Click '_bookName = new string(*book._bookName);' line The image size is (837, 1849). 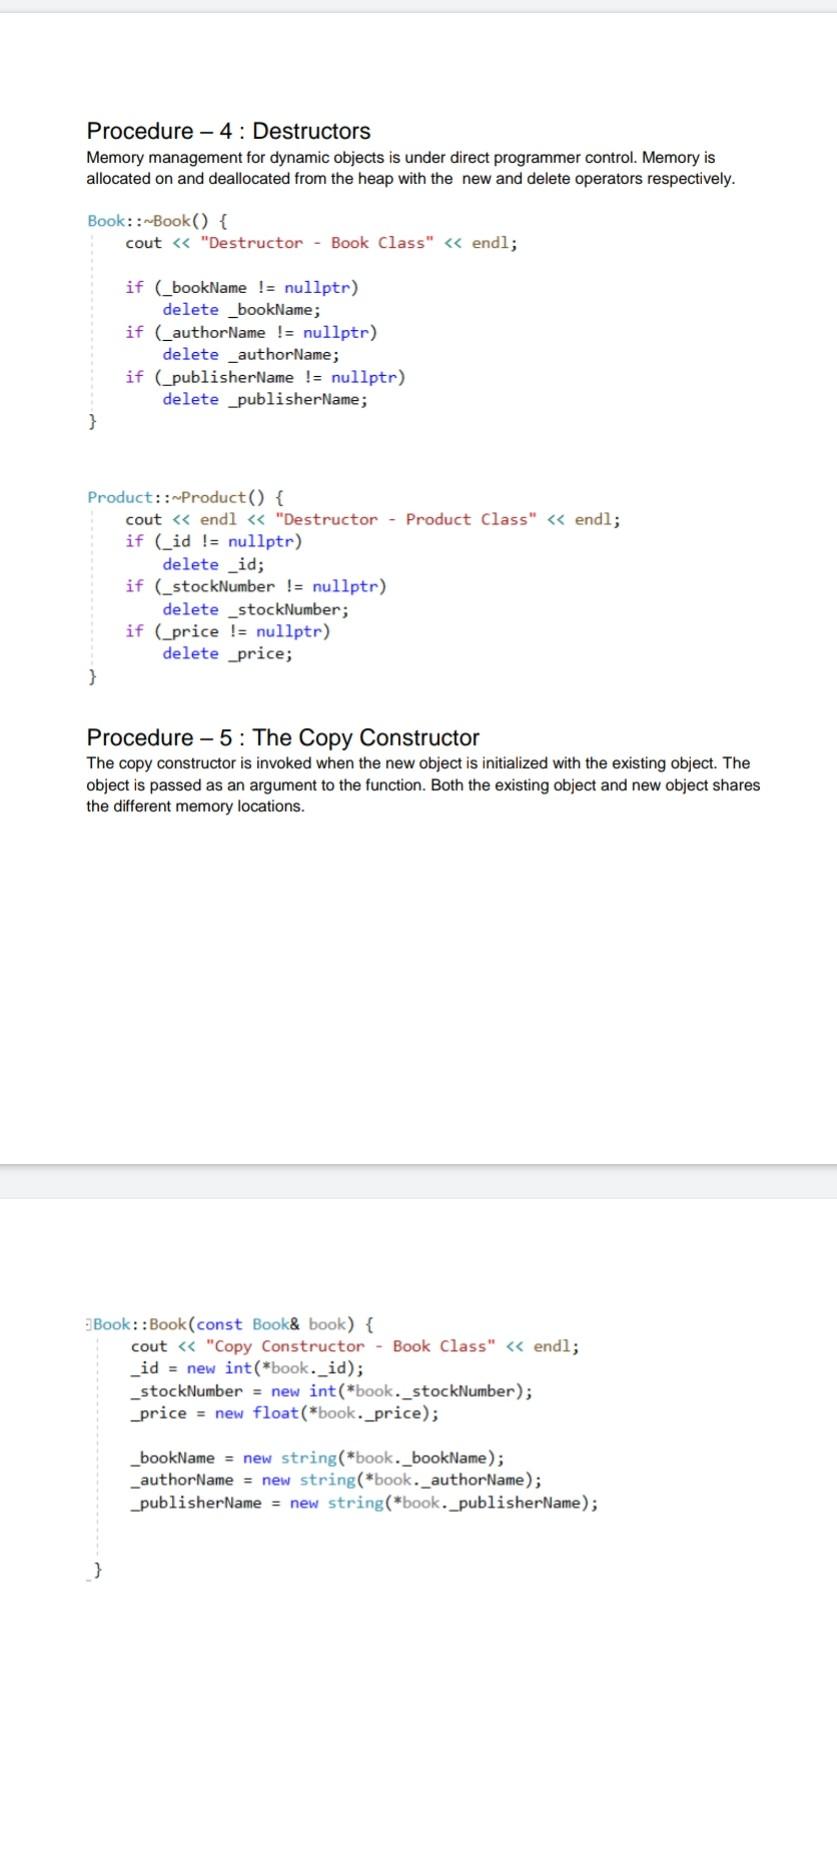(x=318, y=1458)
